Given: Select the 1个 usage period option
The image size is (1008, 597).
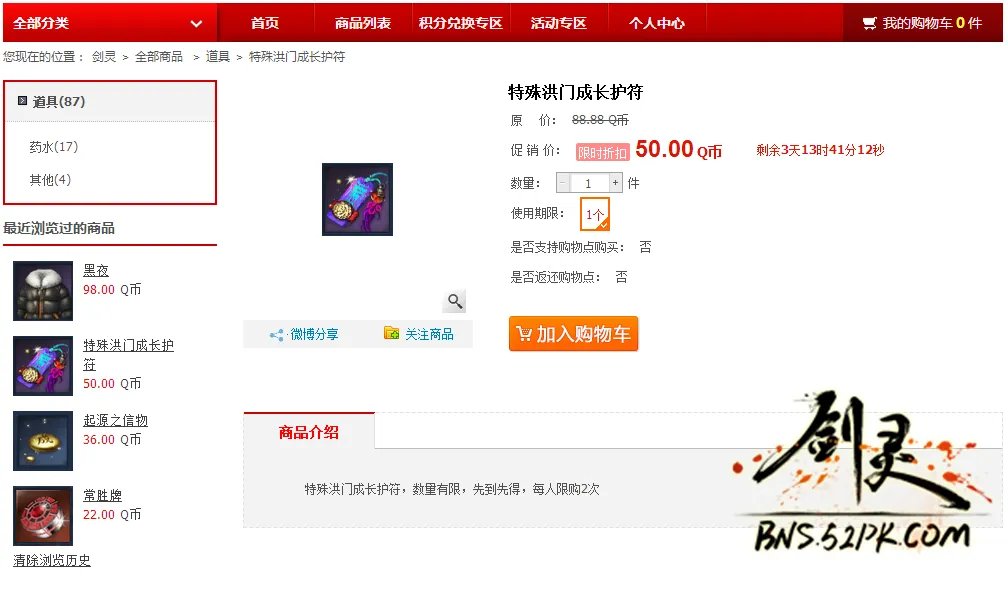Looking at the screenshot, I should 595,214.
